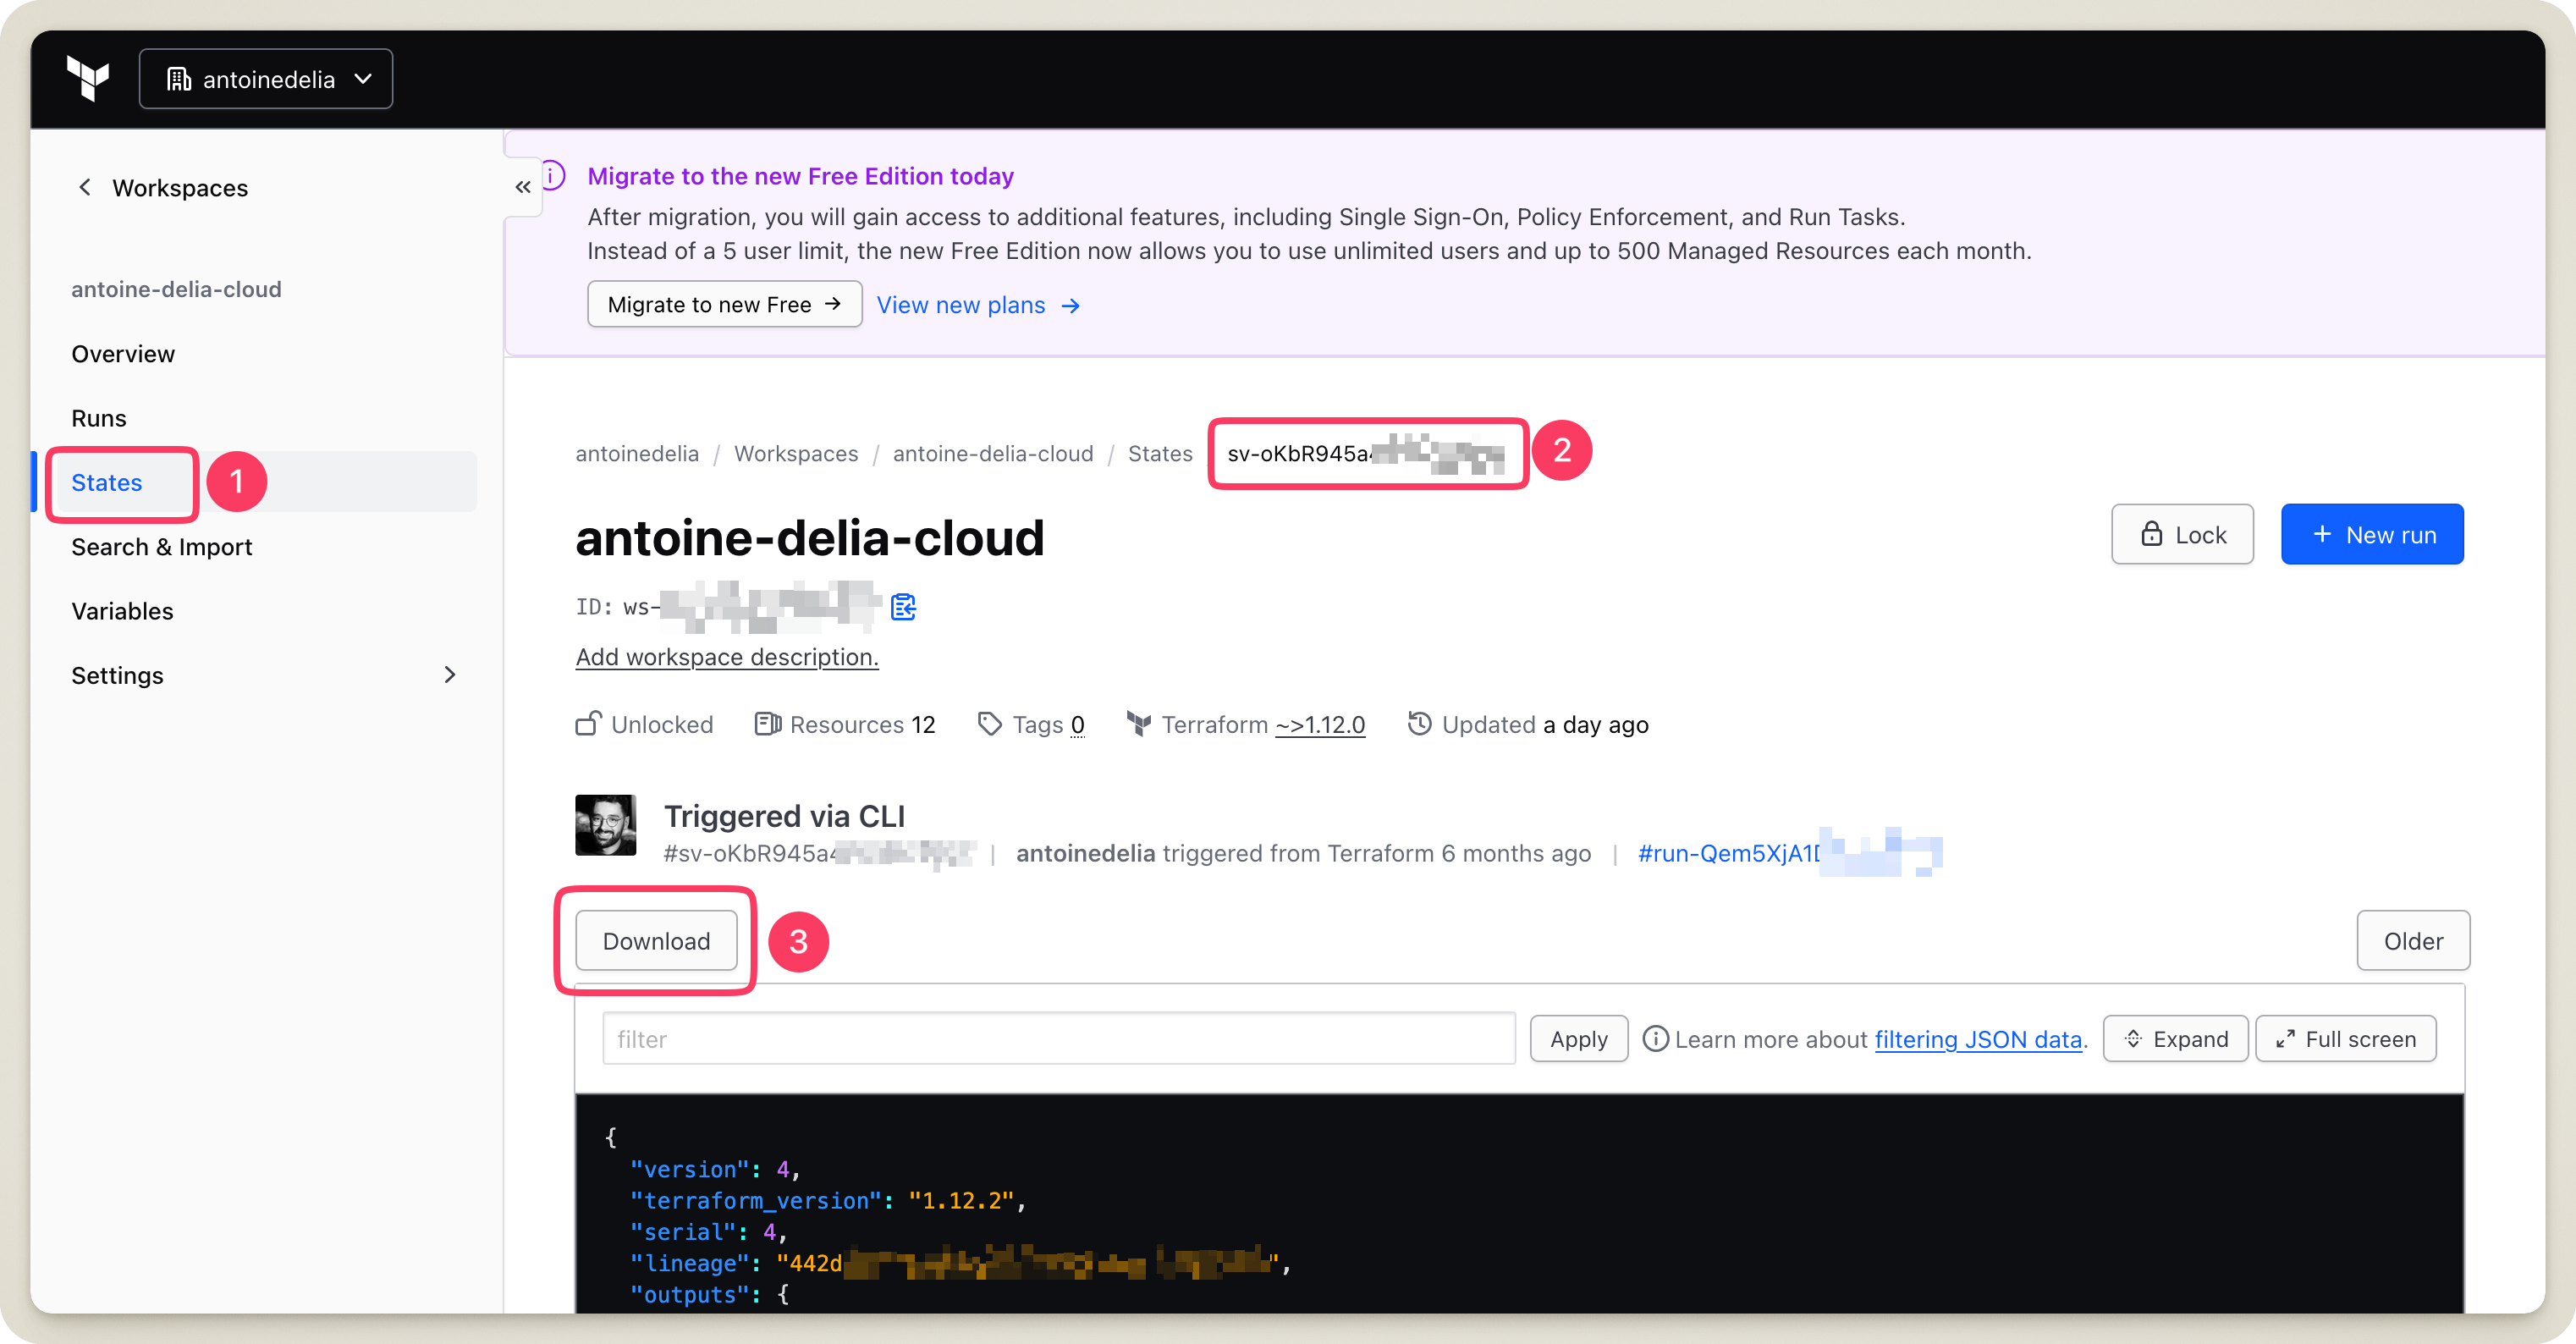Open the filtering JSON data link
The image size is (2576, 1344).
tap(1978, 1039)
